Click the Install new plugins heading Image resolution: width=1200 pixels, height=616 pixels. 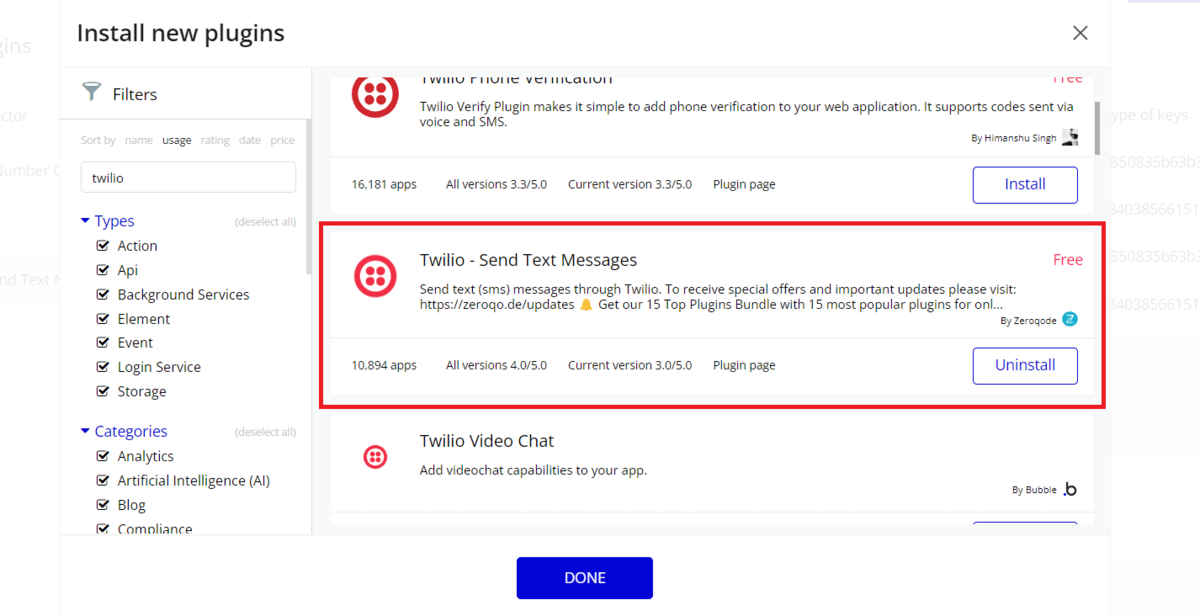[x=181, y=33]
